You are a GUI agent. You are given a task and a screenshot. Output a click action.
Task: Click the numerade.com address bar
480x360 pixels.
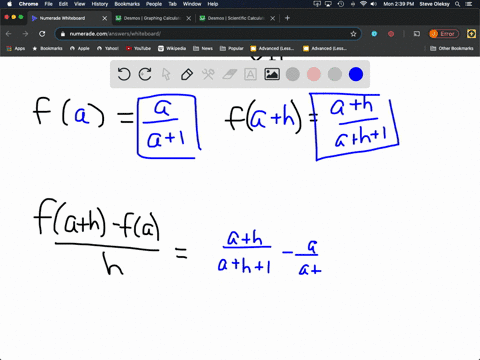(208, 34)
